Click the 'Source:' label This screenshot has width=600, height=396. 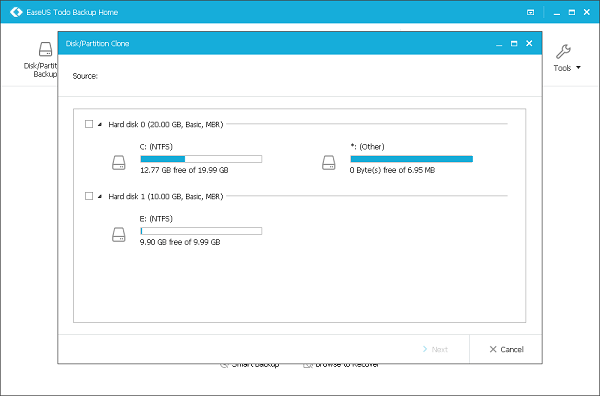tap(85, 76)
